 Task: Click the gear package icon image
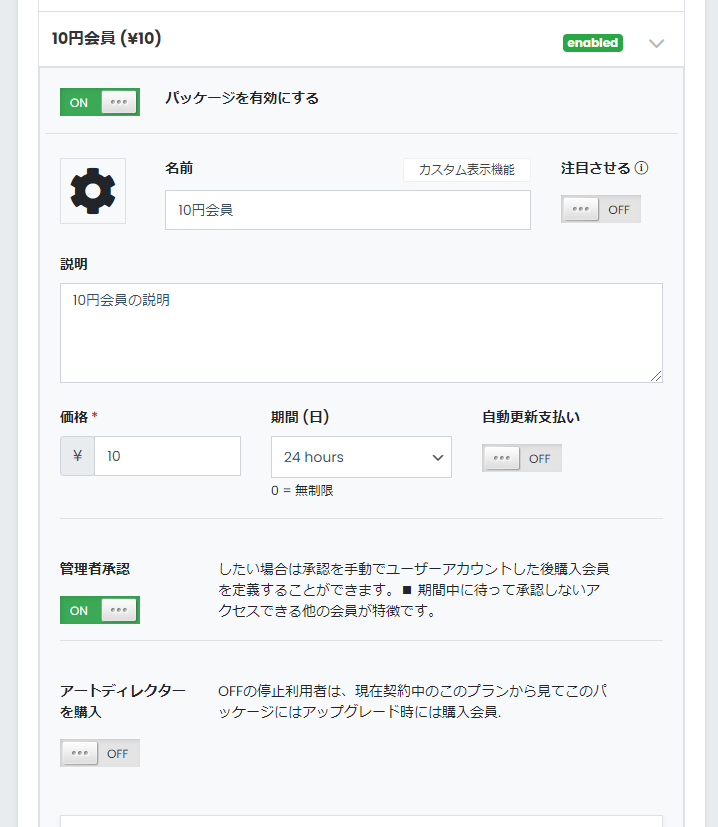[93, 191]
